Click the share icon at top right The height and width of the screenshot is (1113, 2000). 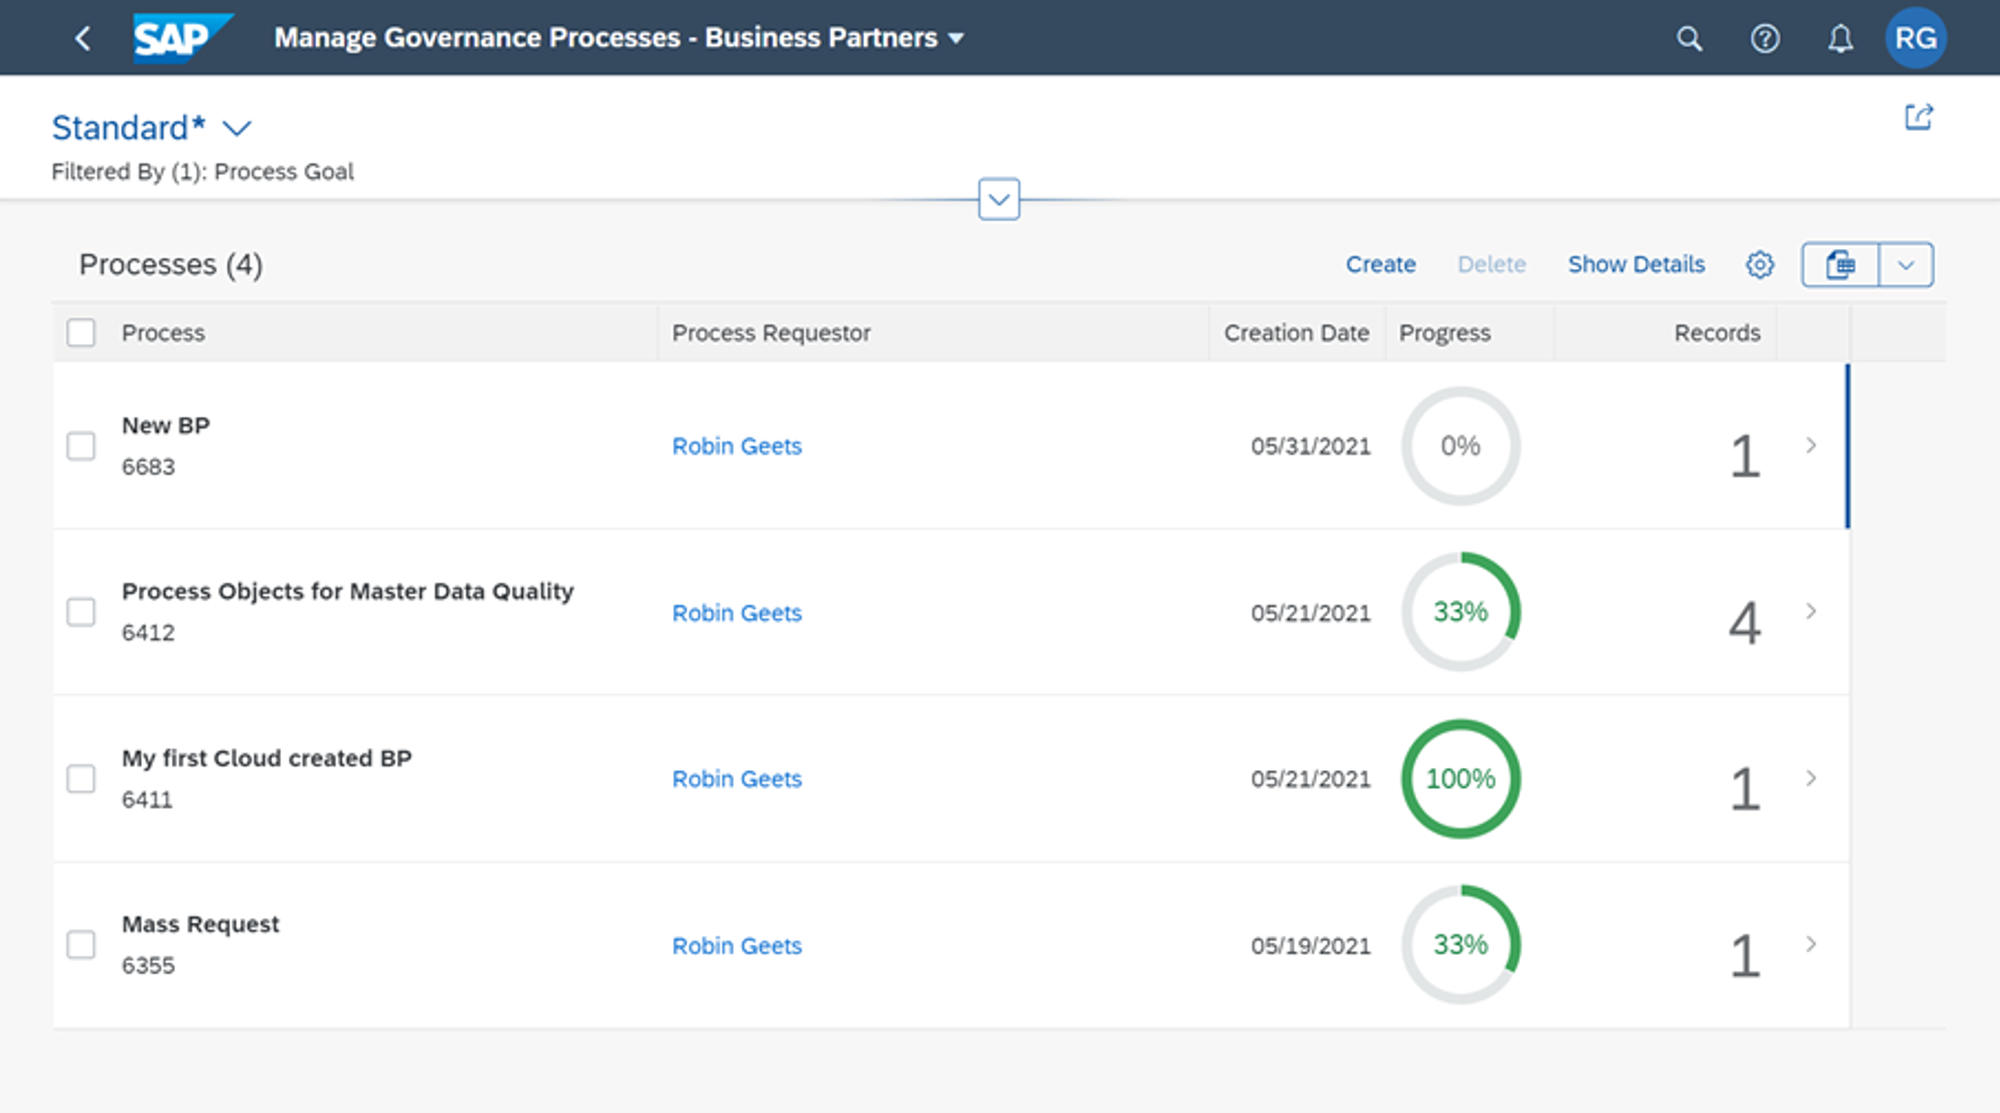(1918, 118)
